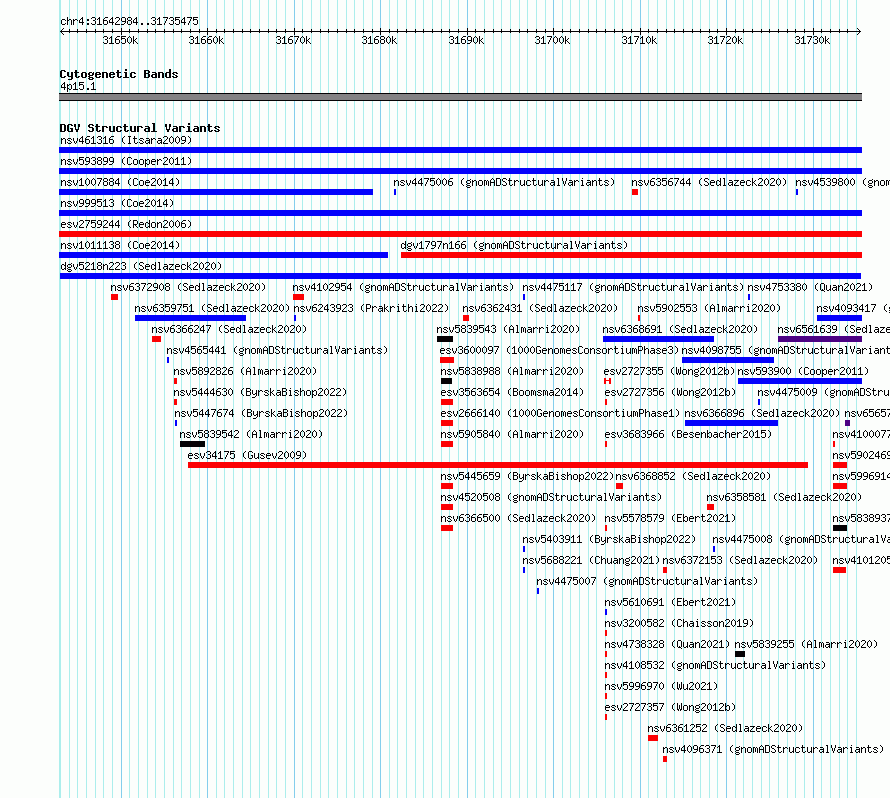Screen dimensions: 890x798
Task: Open nsv4096371 (gnomADStructuralVariants) label
Action: pos(773,749)
